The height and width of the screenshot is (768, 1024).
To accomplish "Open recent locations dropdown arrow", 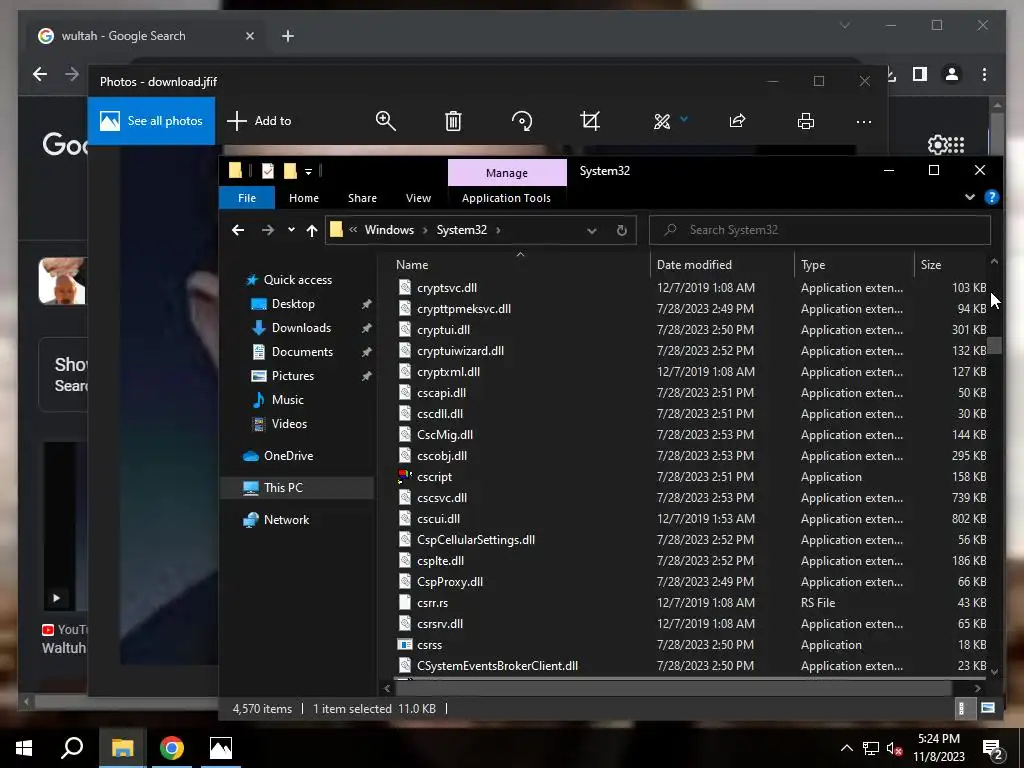I will 291,229.
